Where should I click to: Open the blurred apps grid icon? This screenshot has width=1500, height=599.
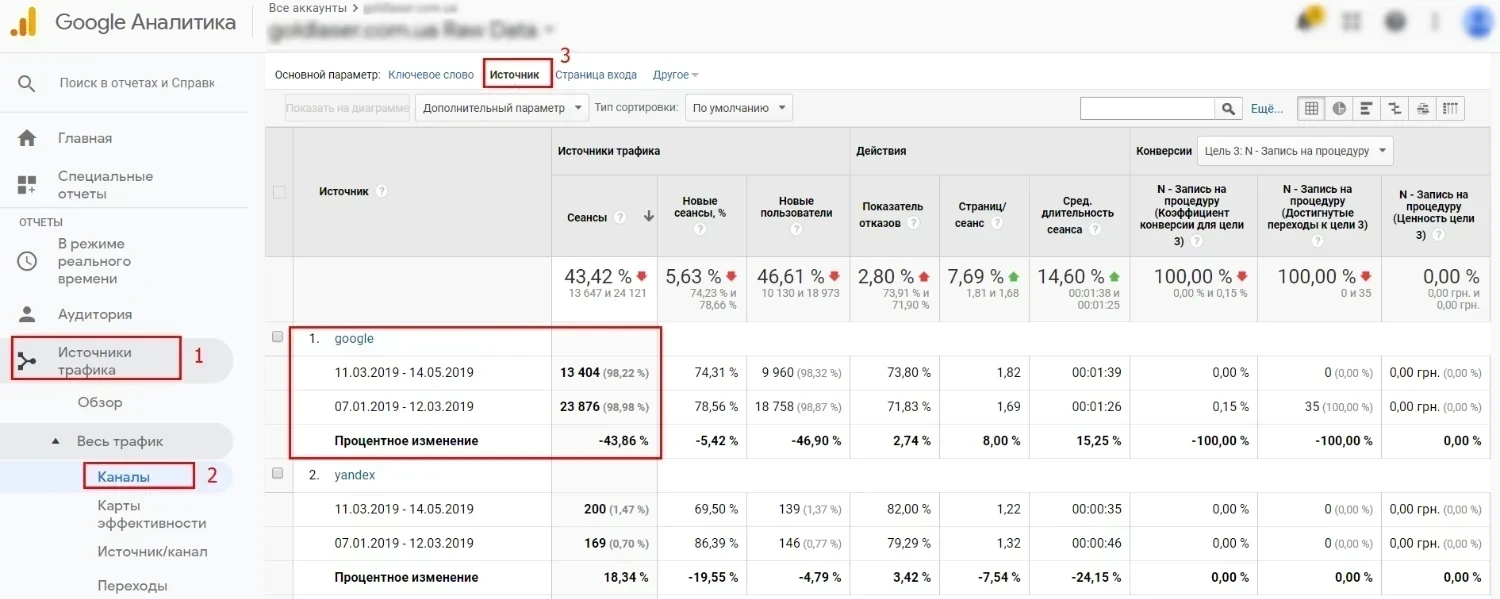1352,22
